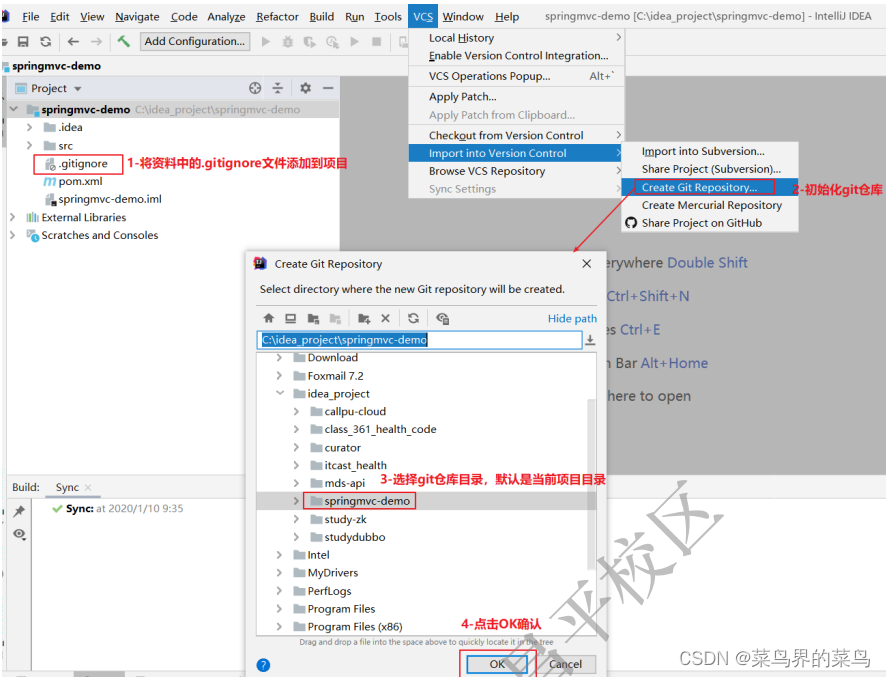Click the locate target icon in Project panel
This screenshot has width=886, height=677.
255,88
